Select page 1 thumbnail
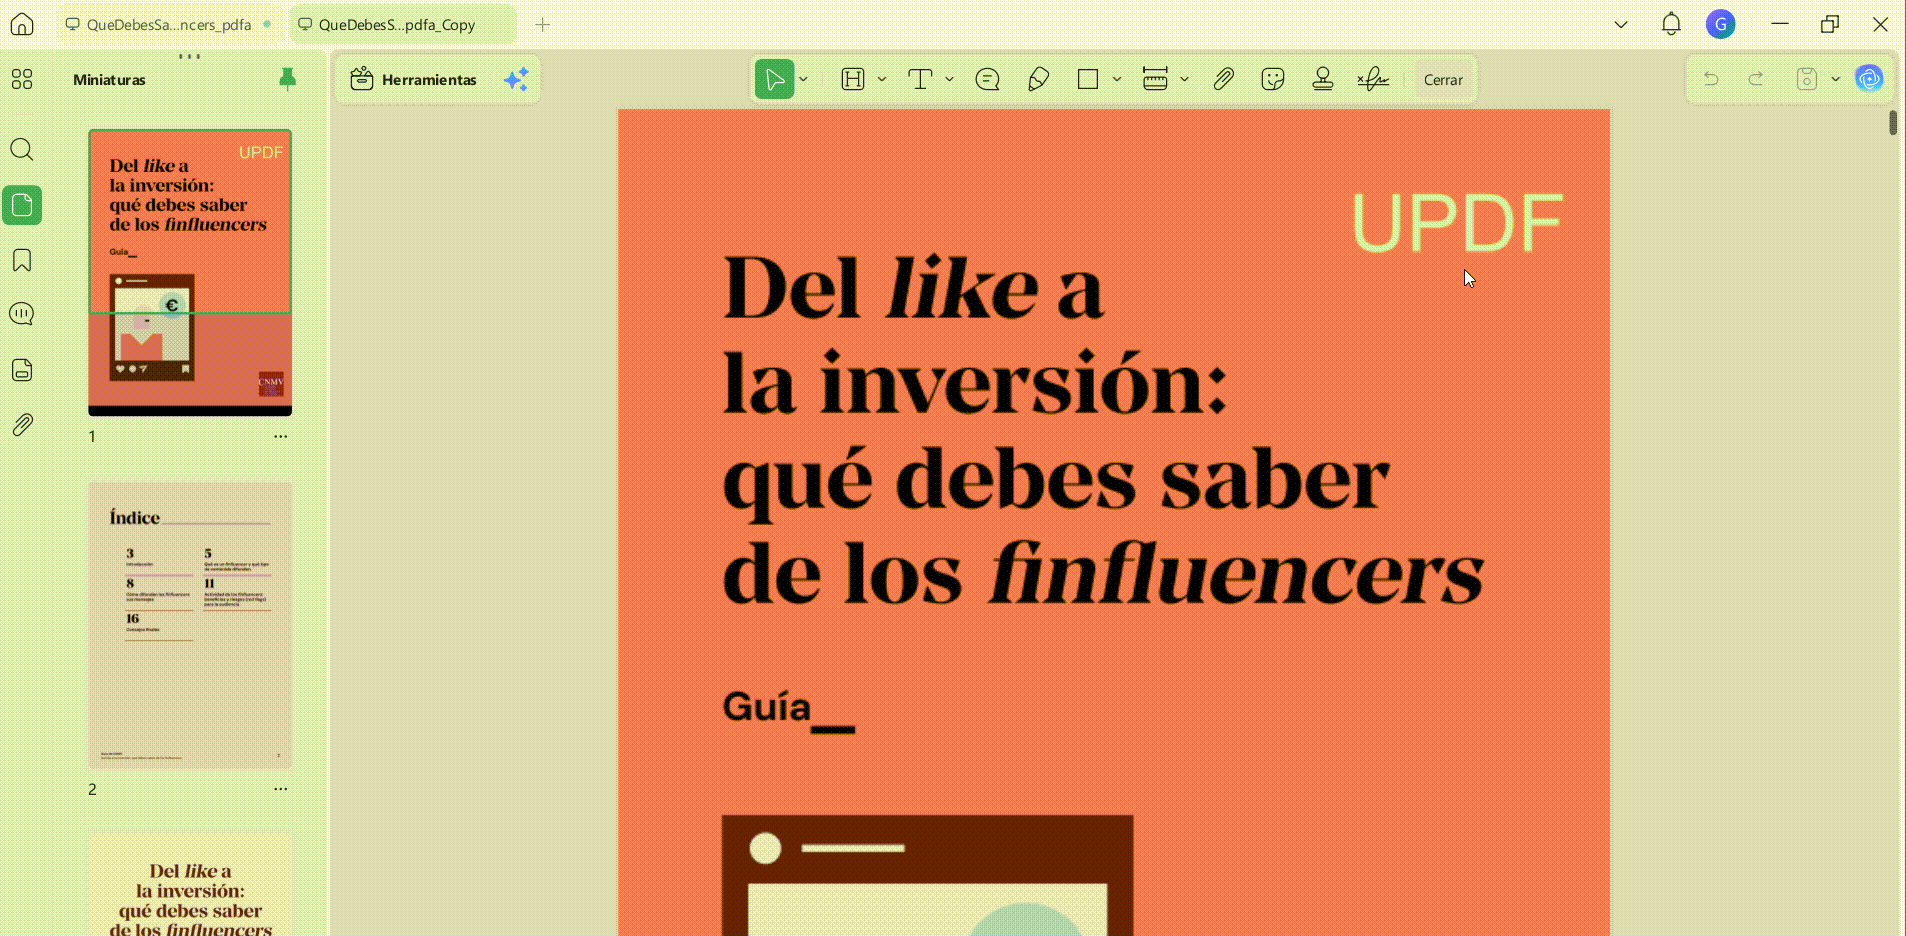This screenshot has height=936, width=1906. (x=190, y=272)
